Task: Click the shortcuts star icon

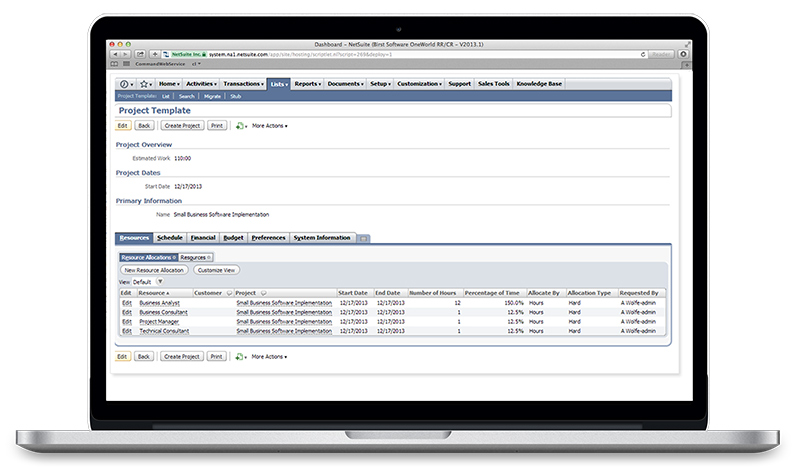Action: 145,85
